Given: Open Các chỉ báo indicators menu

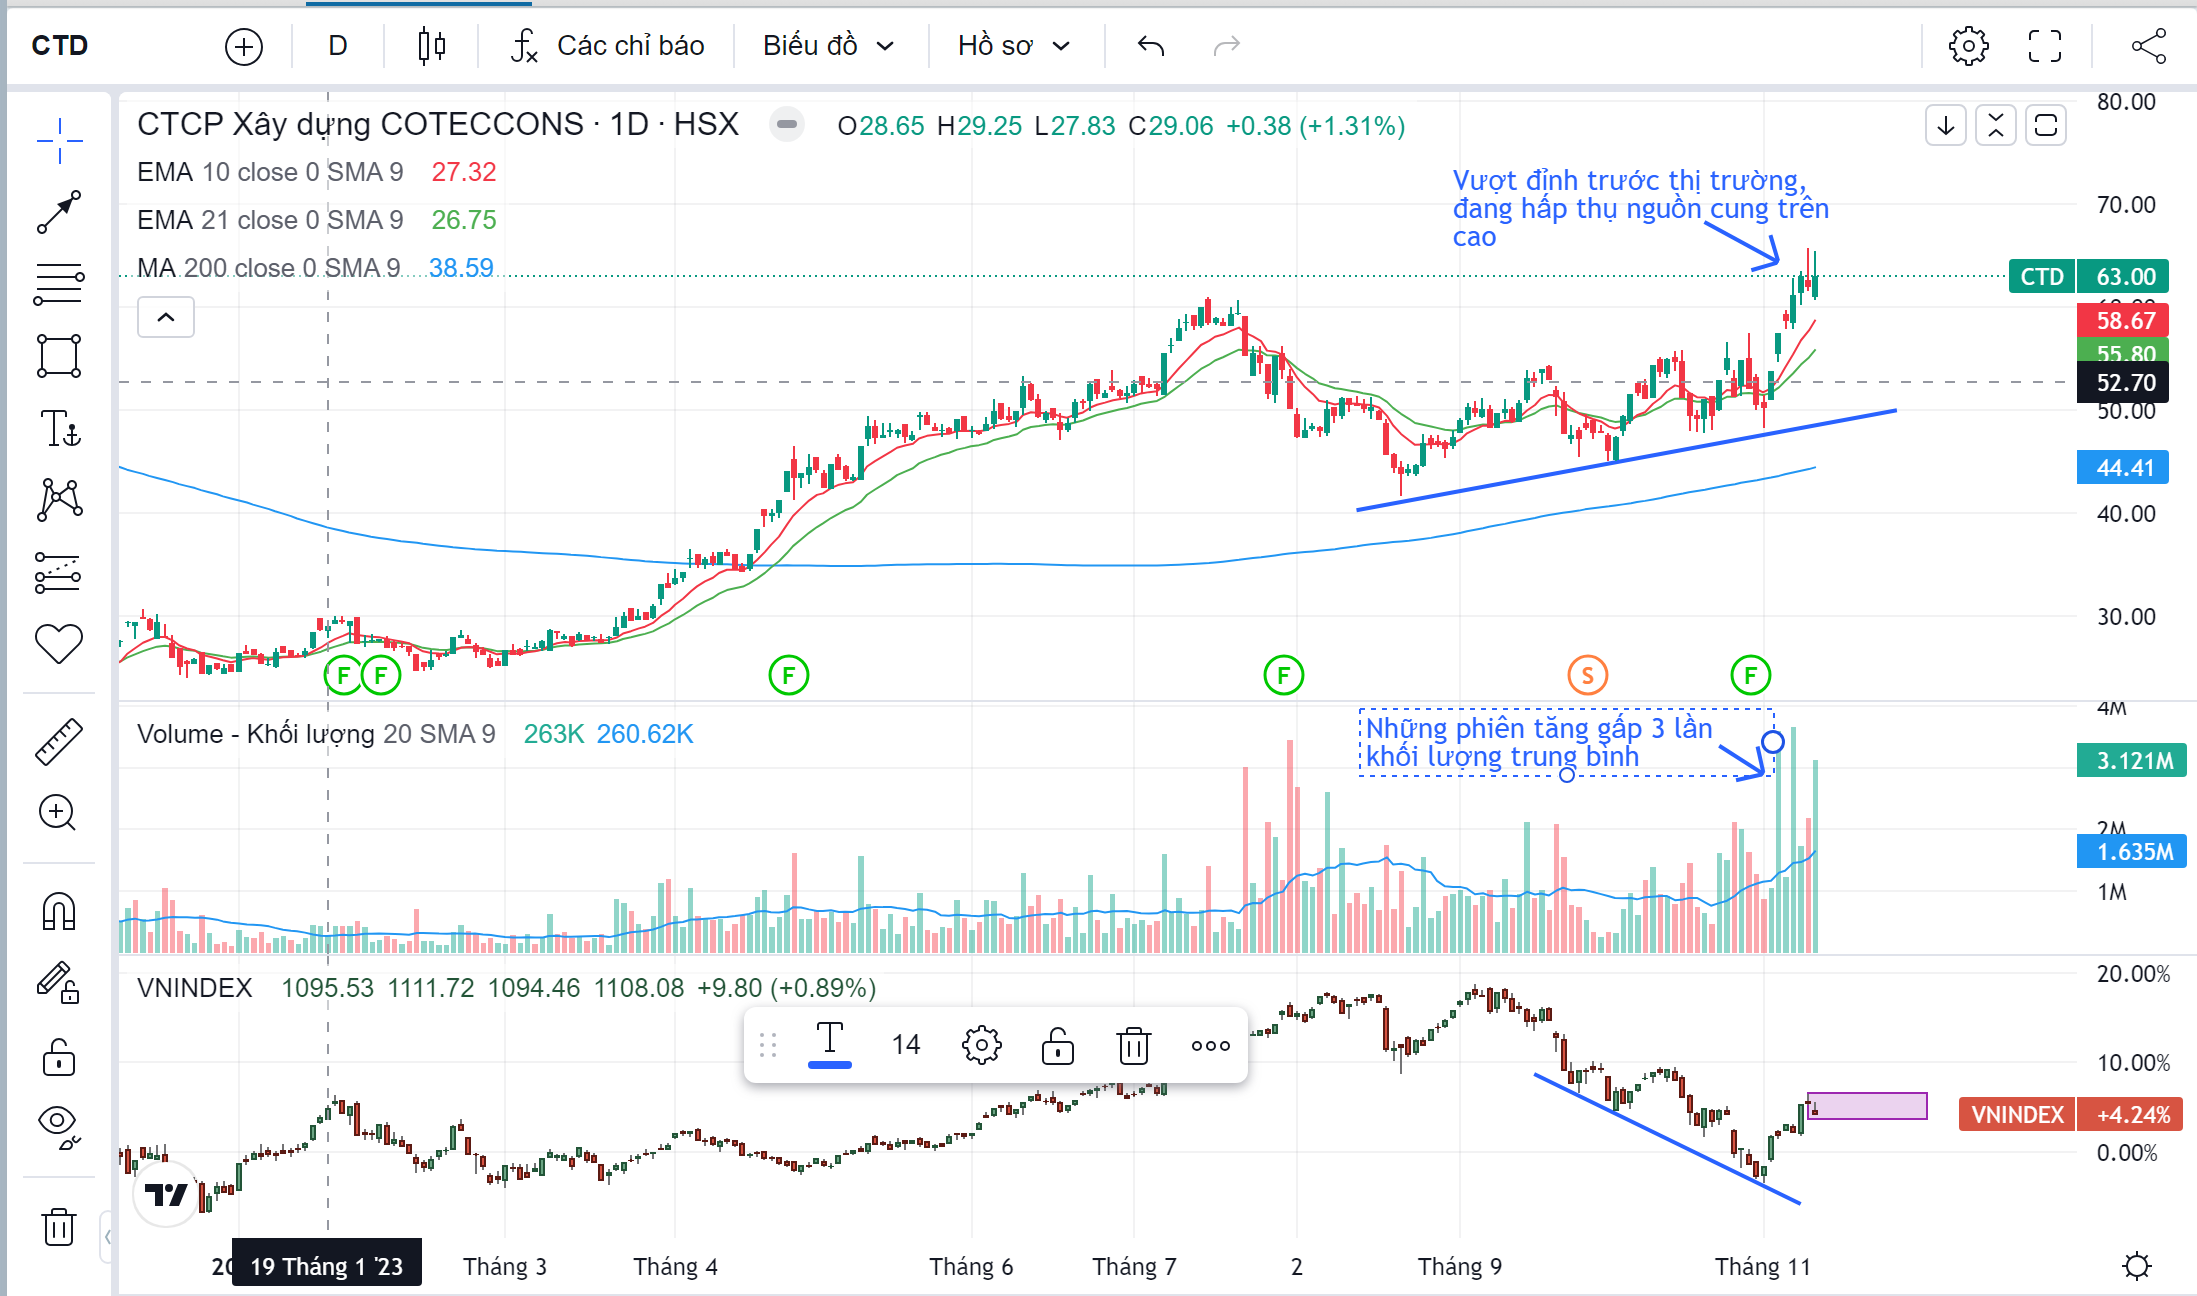Looking at the screenshot, I should pyautogui.click(x=608, y=46).
